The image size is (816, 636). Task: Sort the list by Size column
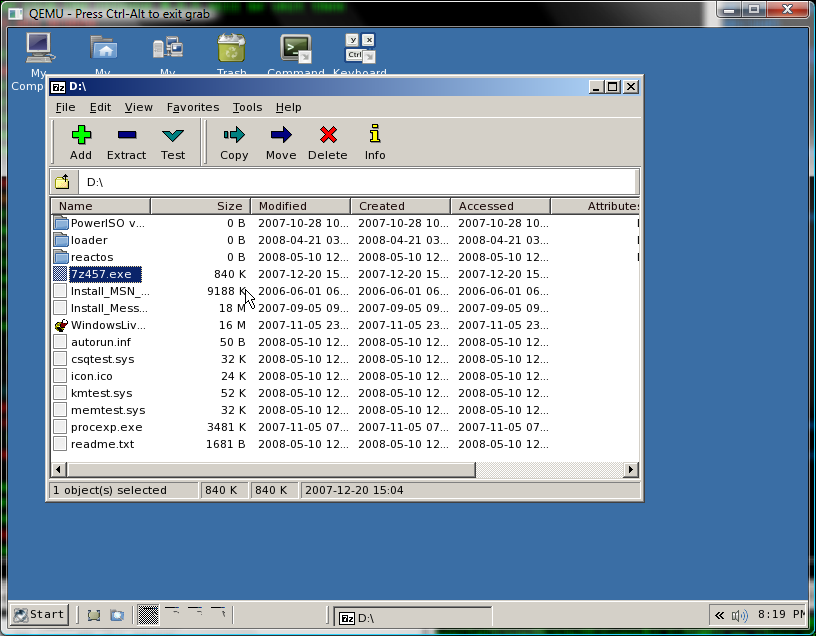tap(200, 206)
